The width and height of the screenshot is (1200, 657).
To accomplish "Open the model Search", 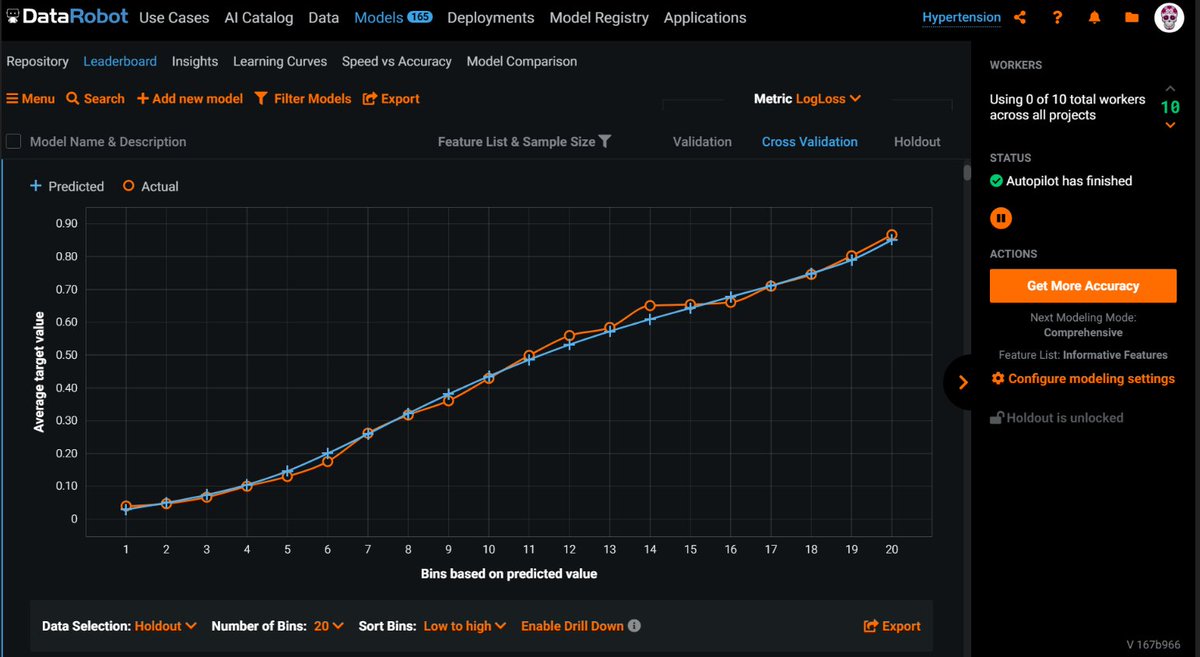I will 95,99.
